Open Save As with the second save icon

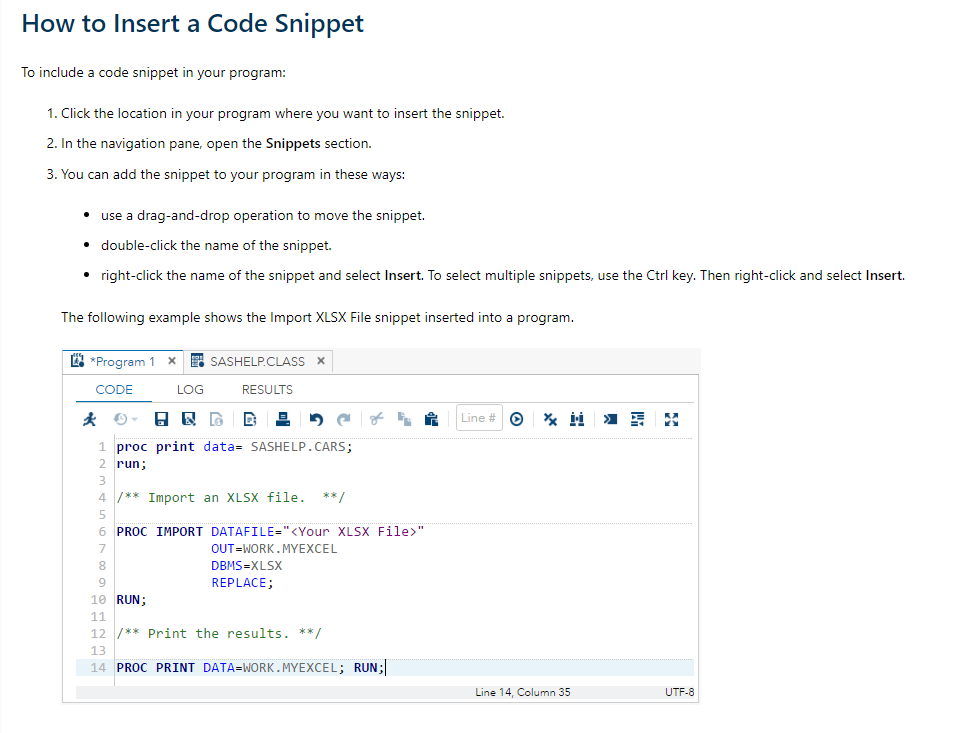(188, 418)
